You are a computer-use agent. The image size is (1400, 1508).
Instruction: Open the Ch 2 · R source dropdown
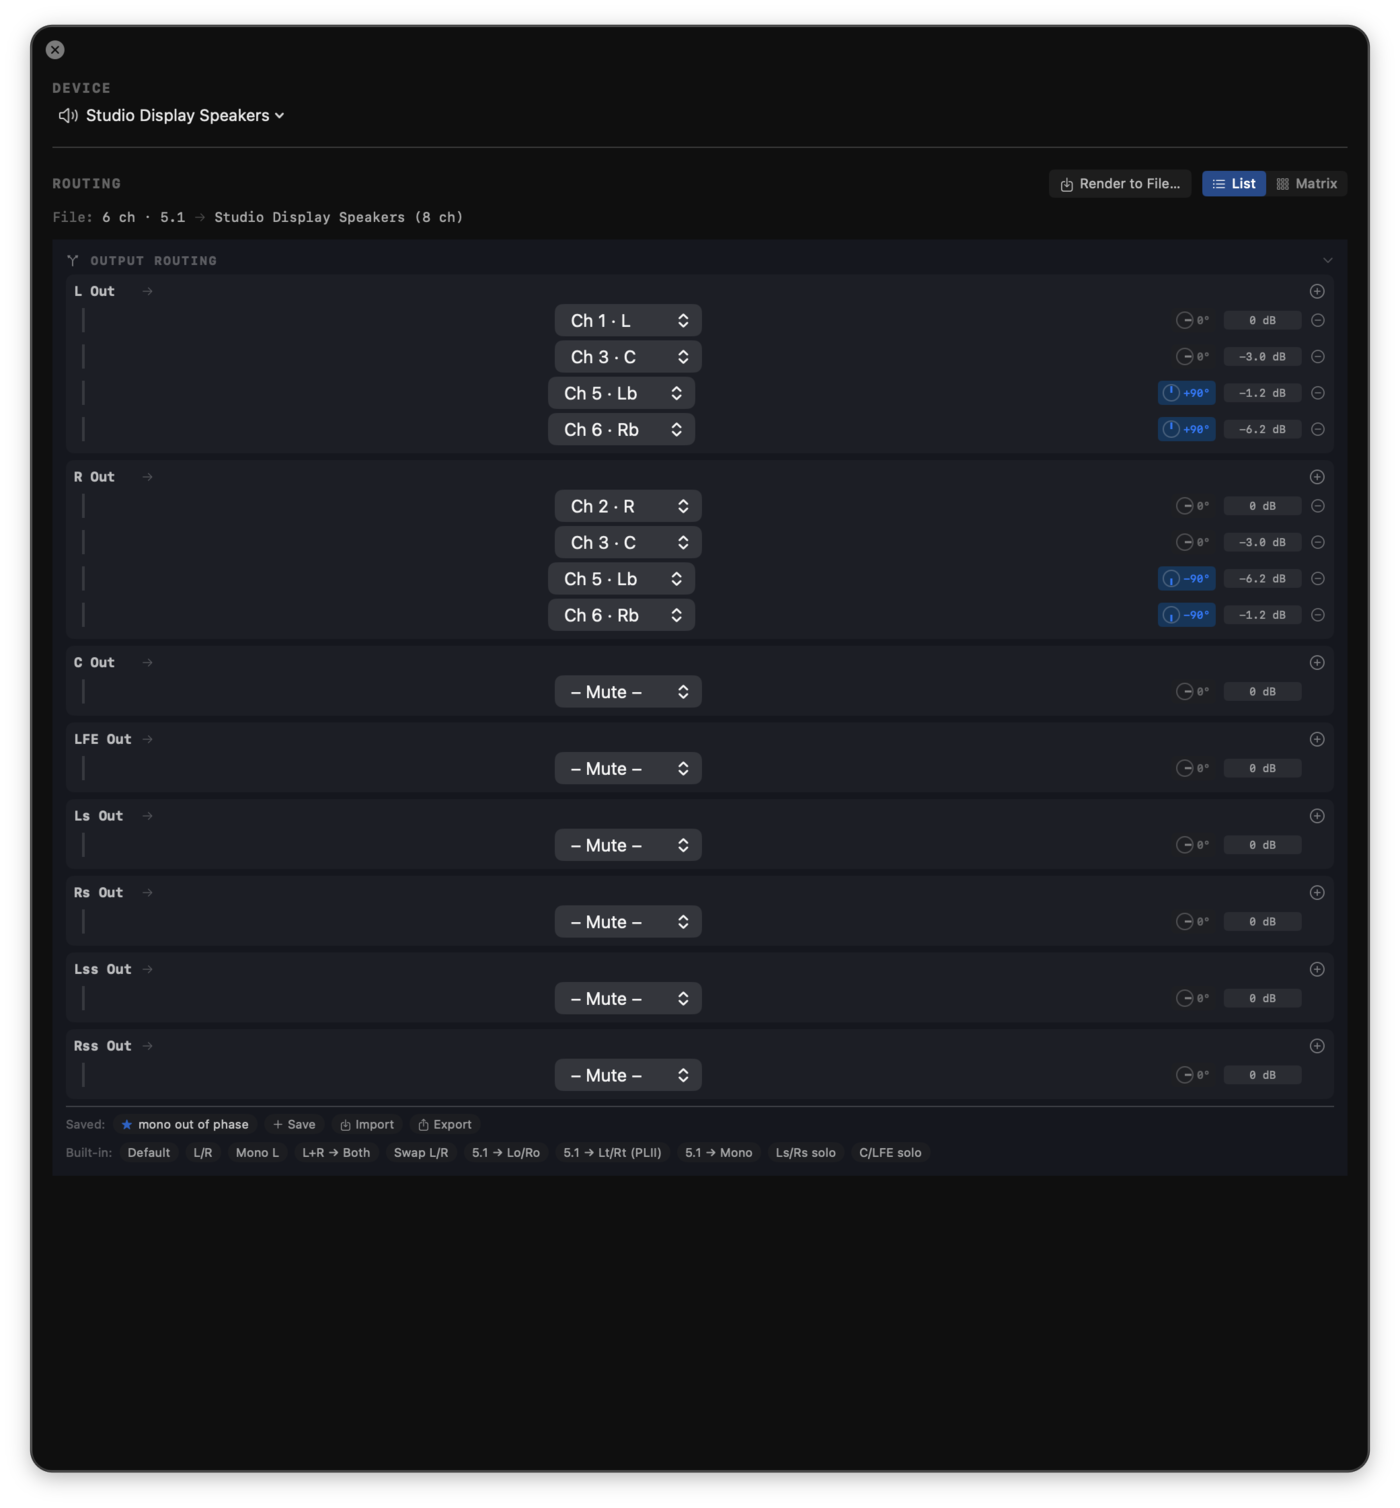click(x=628, y=506)
